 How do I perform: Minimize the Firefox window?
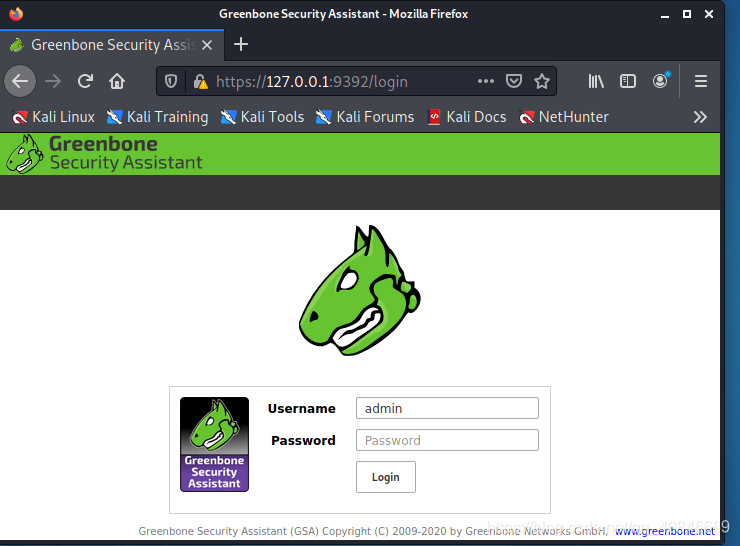[665, 15]
